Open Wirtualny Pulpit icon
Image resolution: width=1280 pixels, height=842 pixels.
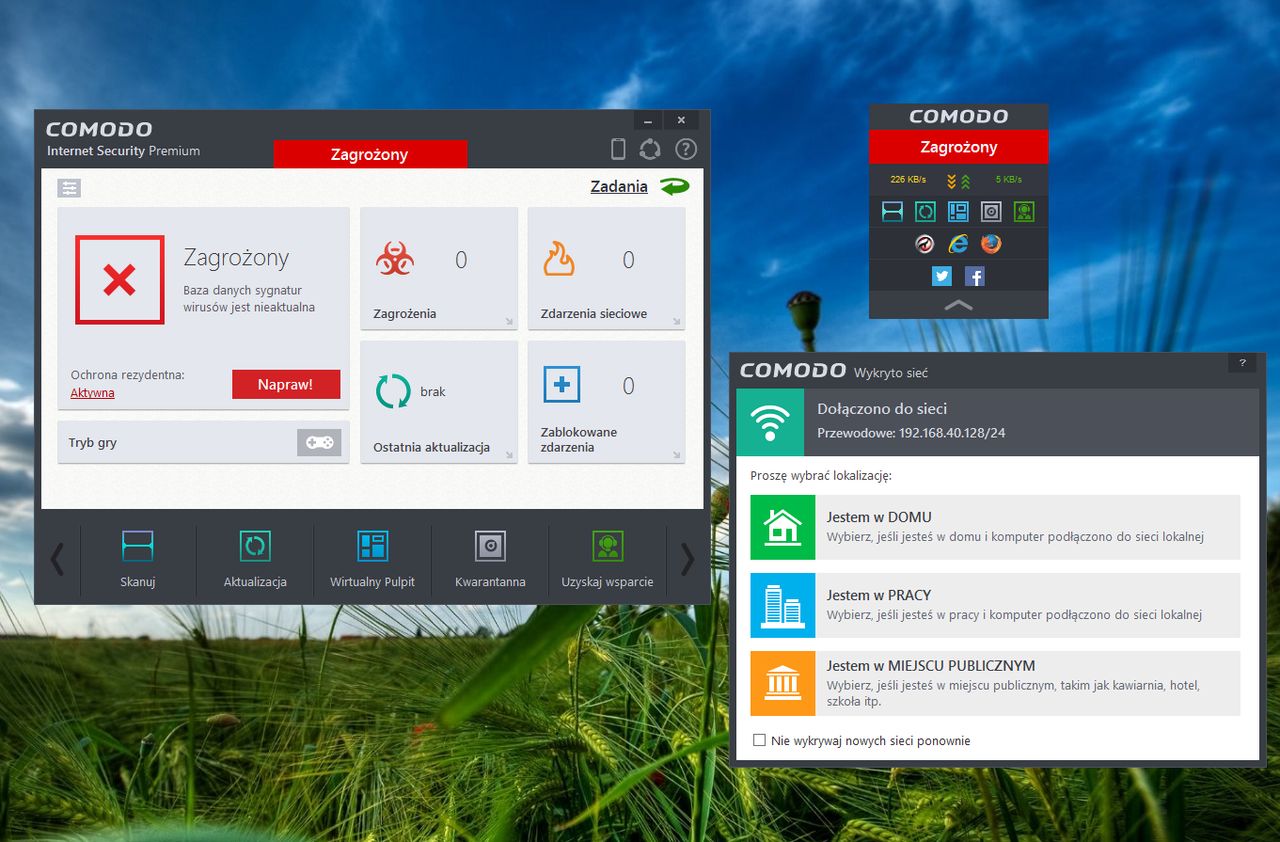click(x=372, y=559)
